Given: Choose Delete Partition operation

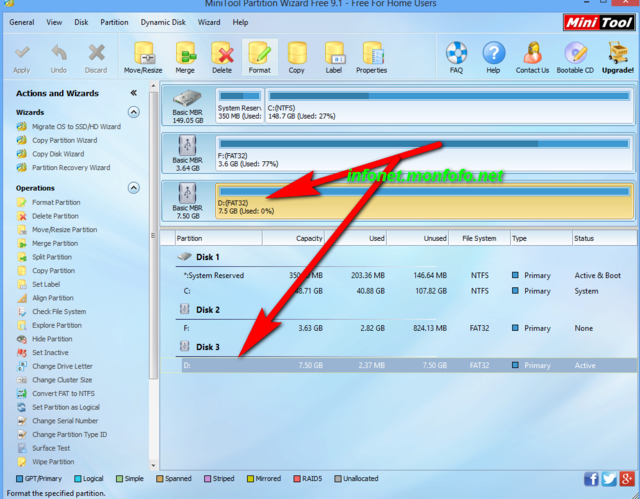Looking at the screenshot, I should click(55, 216).
